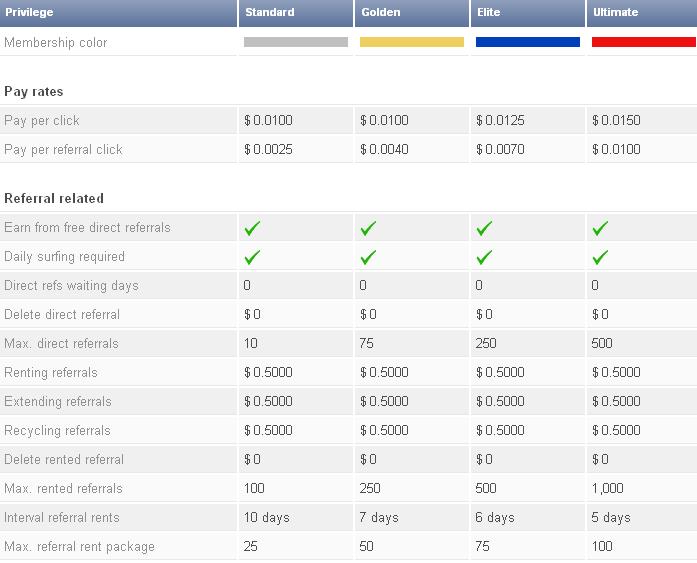Click the Ultimate Max. rented referrals value 1,000

[608, 488]
